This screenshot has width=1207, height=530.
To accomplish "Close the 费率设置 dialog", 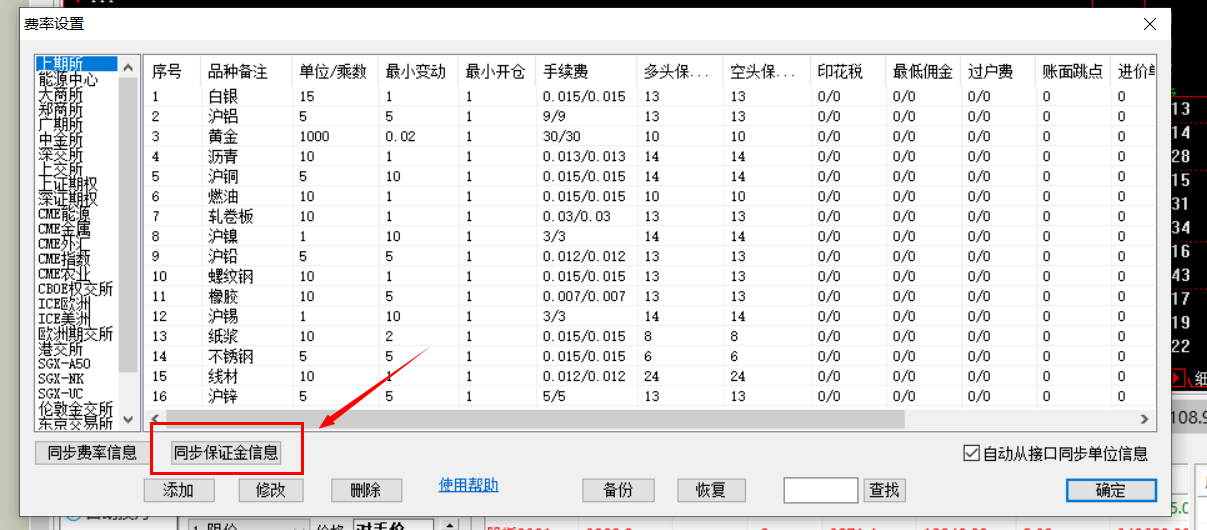I will (1151, 24).
